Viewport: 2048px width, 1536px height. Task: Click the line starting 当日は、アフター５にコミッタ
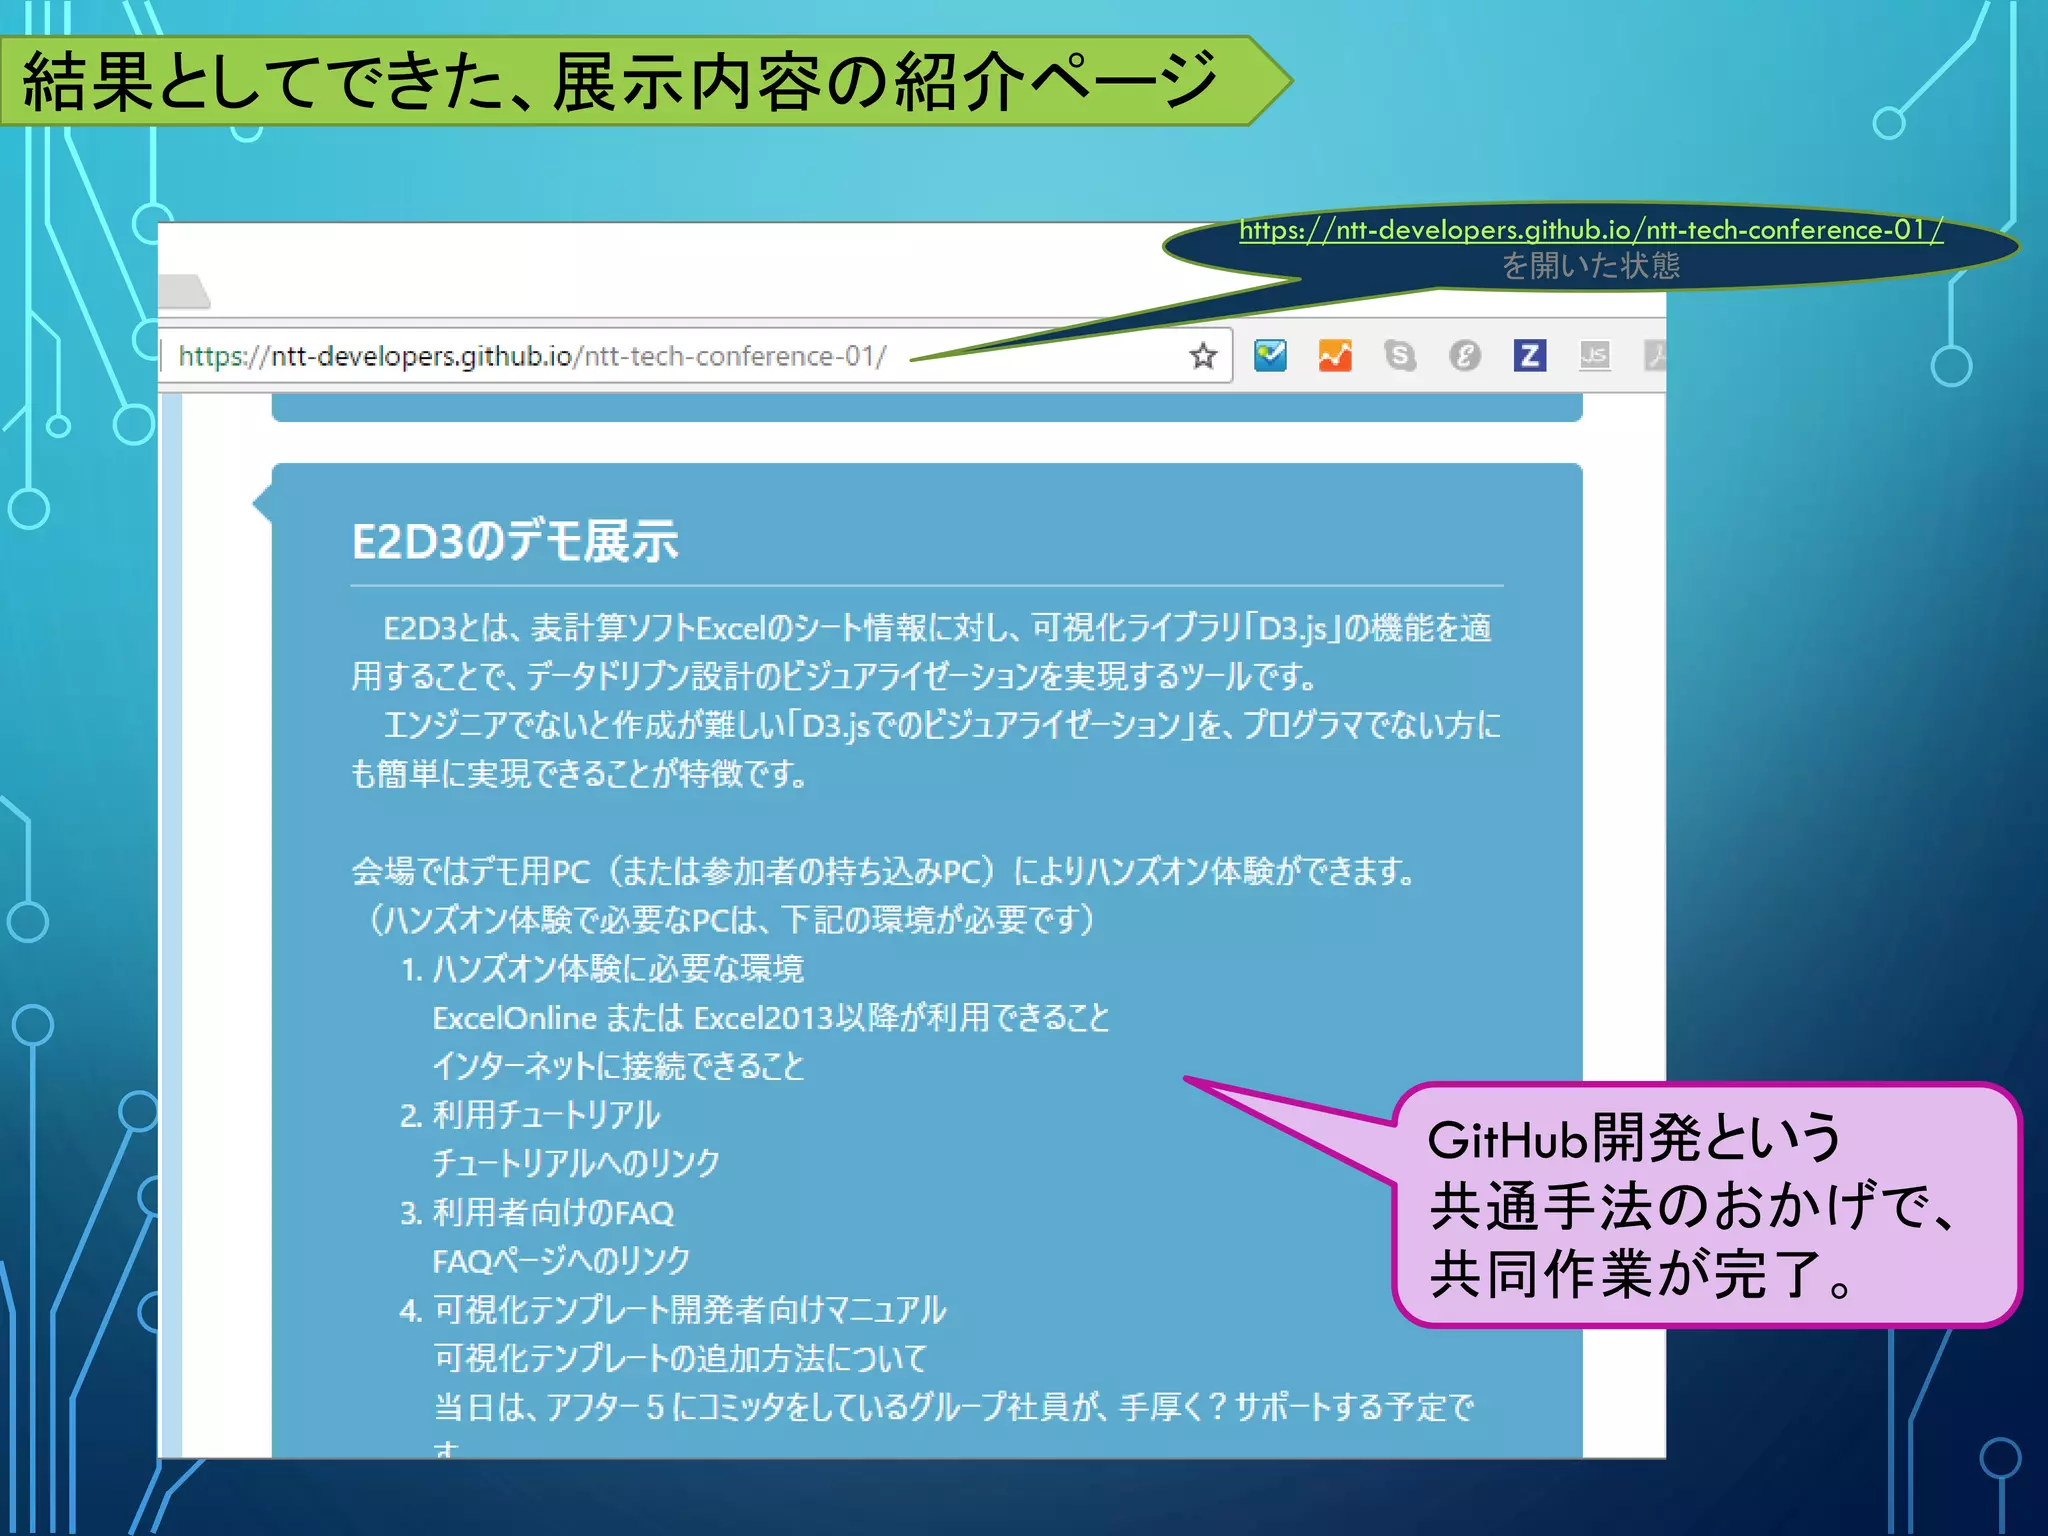tap(953, 1407)
